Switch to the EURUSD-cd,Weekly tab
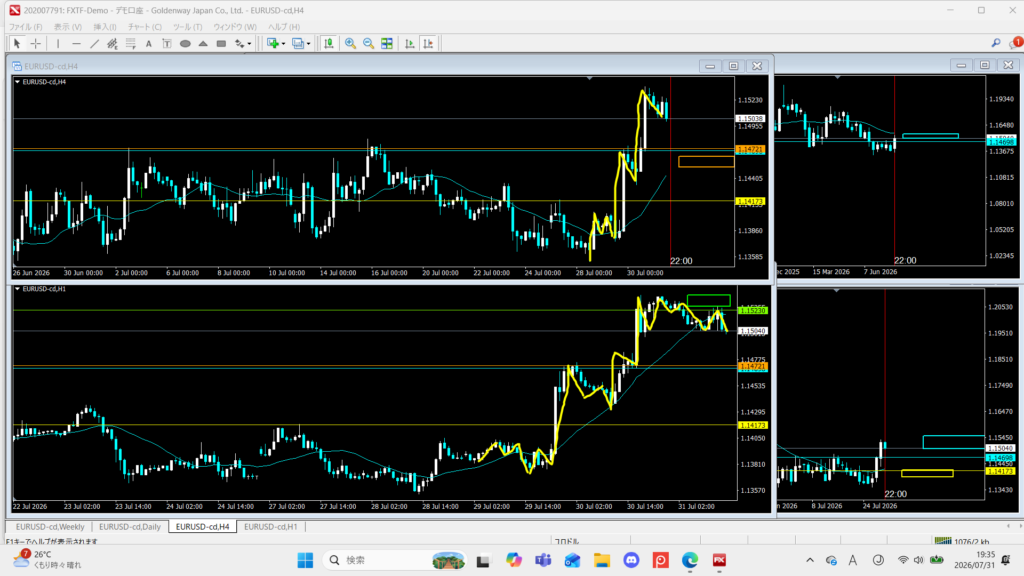This screenshot has width=1024, height=576. [50, 526]
